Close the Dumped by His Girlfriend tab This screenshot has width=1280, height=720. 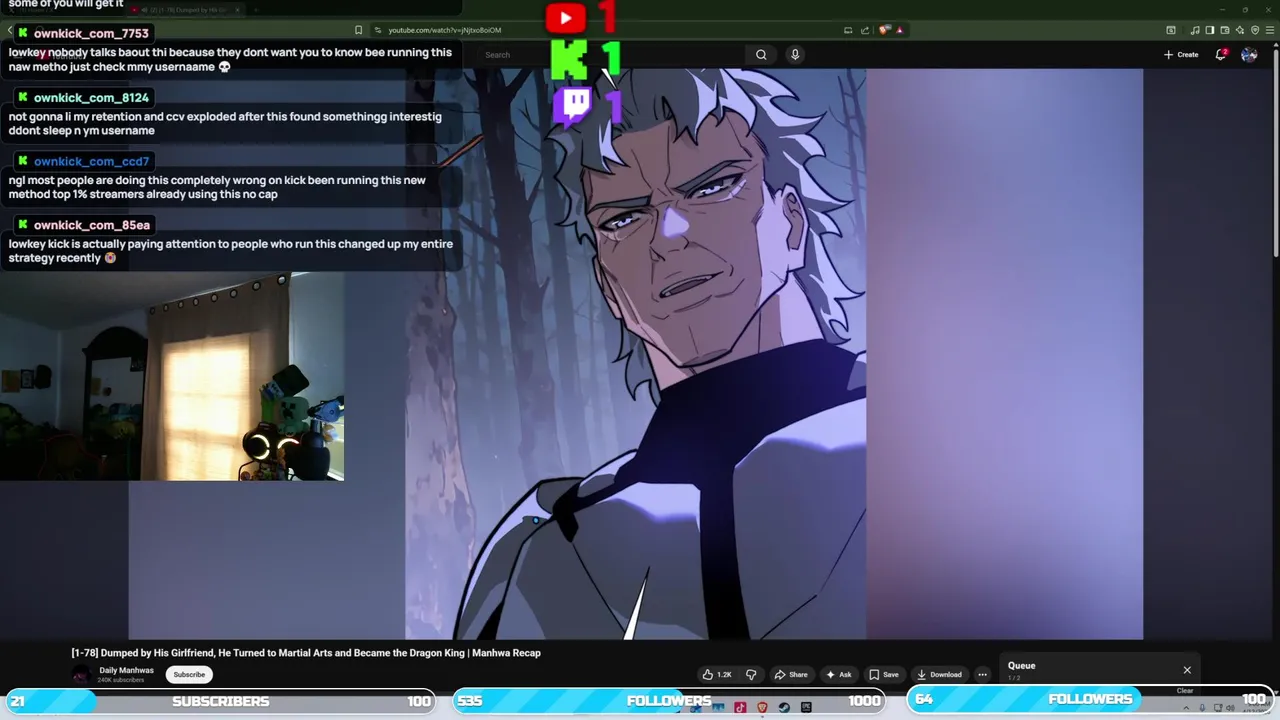click(238, 10)
